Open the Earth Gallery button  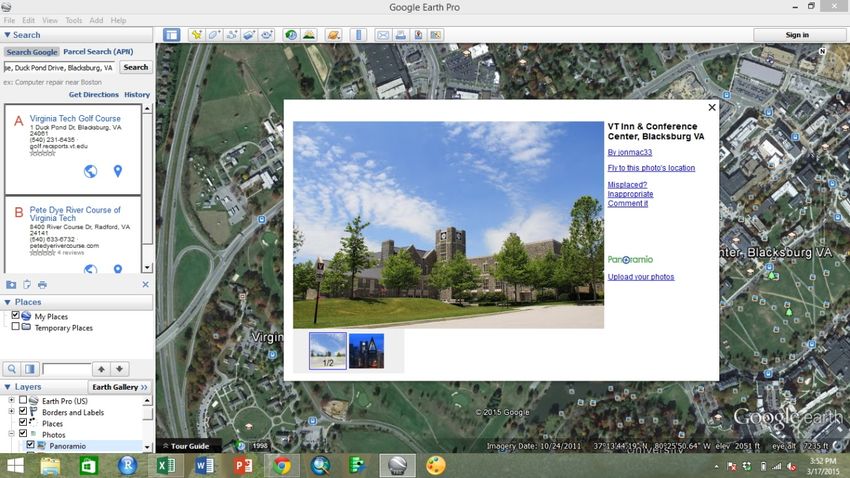[x=119, y=387]
